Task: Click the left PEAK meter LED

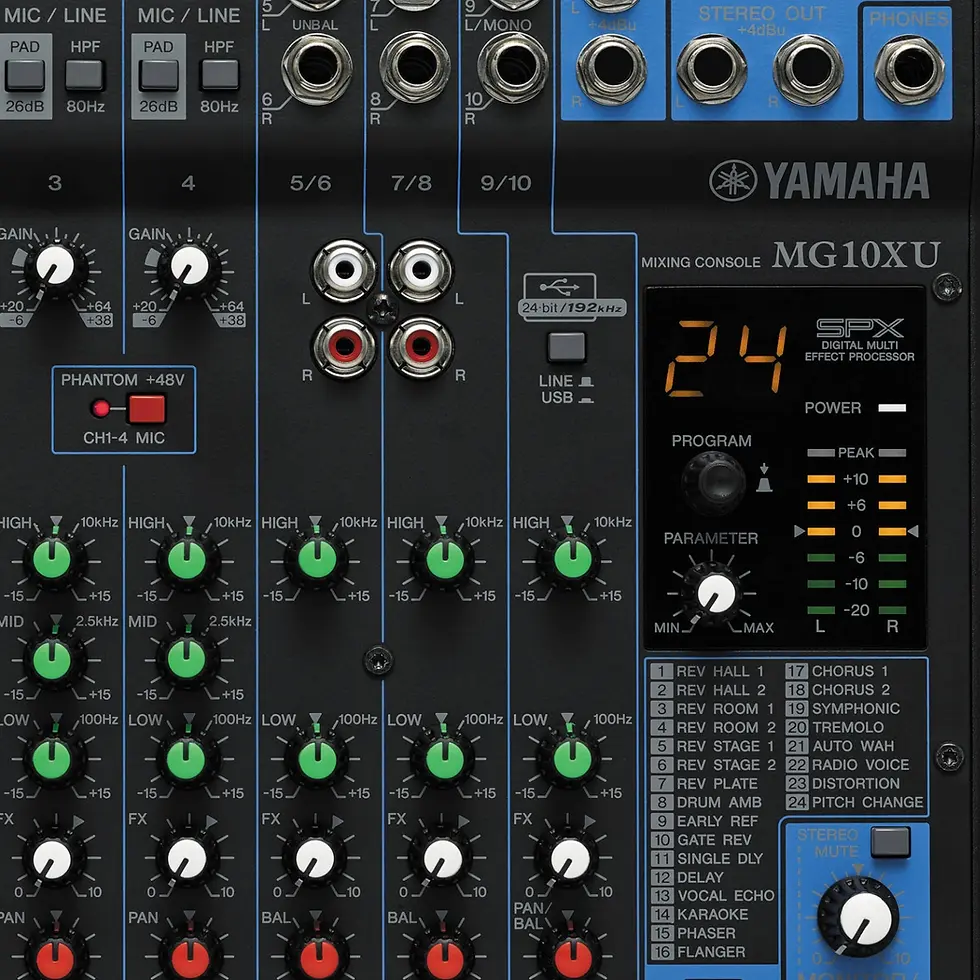Action: click(821, 452)
